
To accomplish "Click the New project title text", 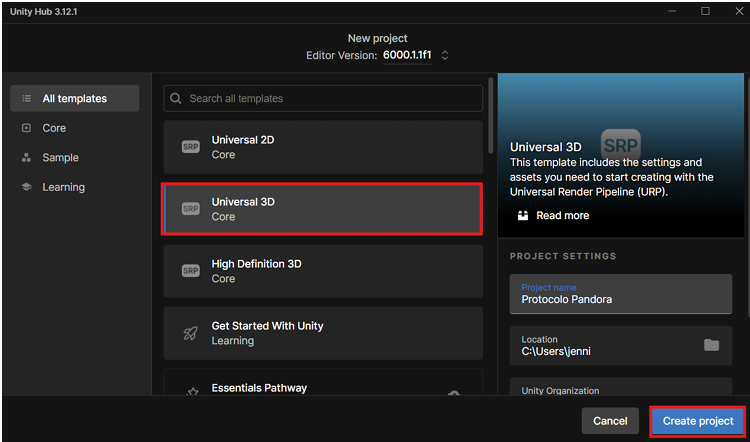I will point(377,38).
